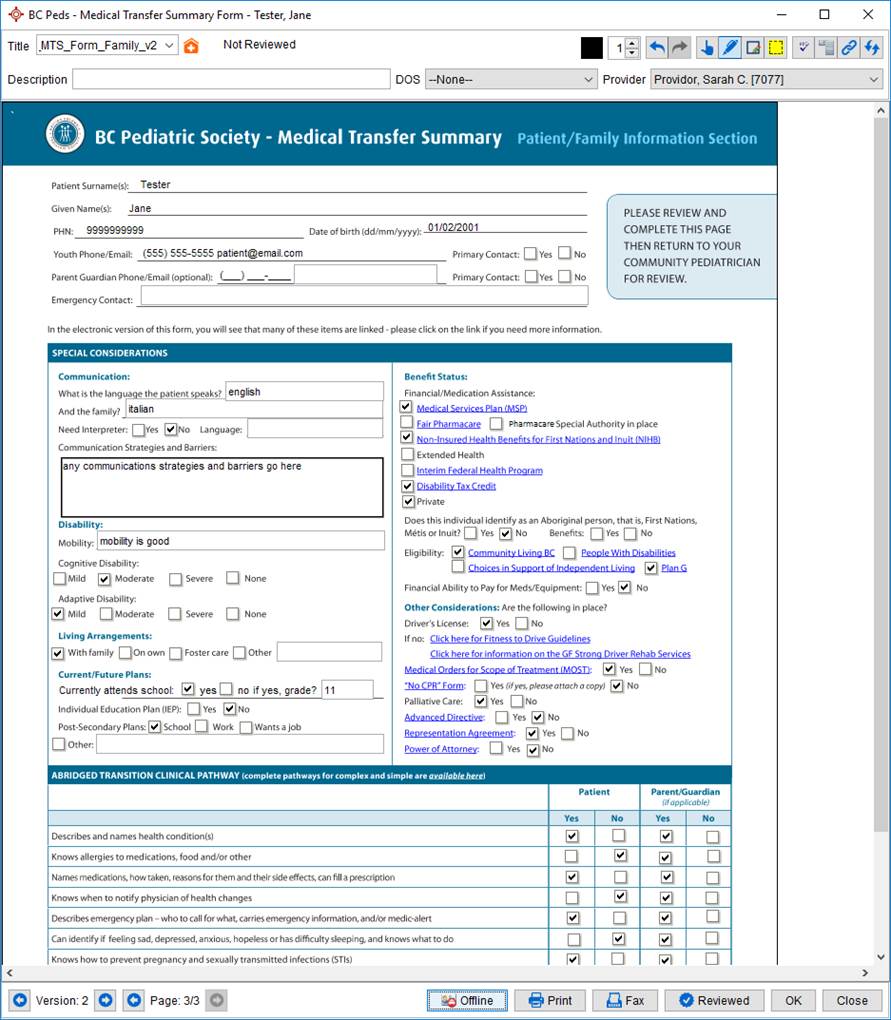Open the black pen color swatch
891x1020 pixels.
click(591, 47)
